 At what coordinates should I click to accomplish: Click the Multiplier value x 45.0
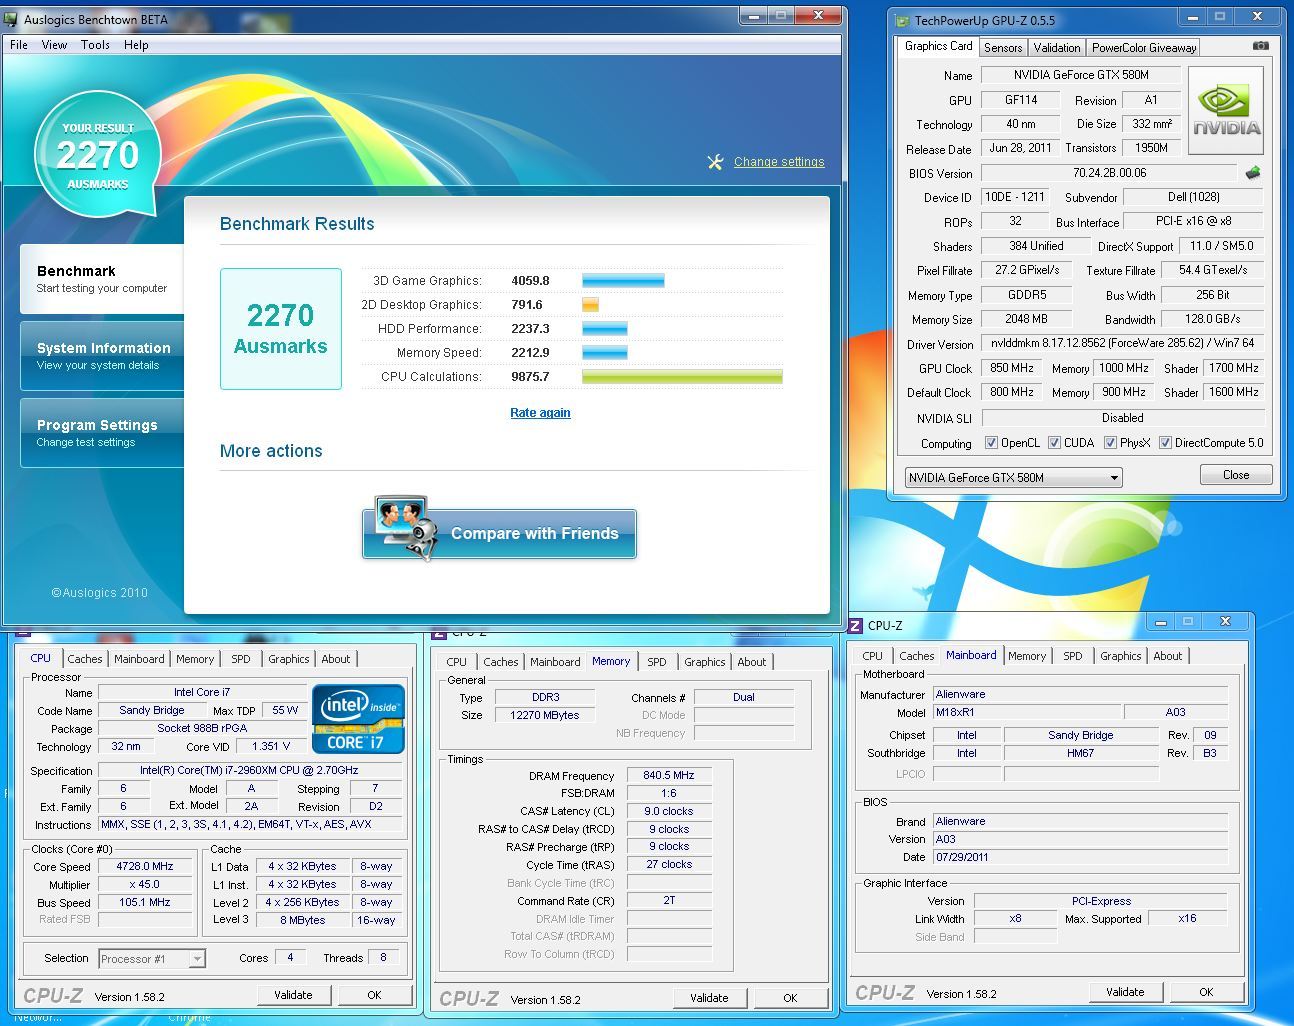145,885
